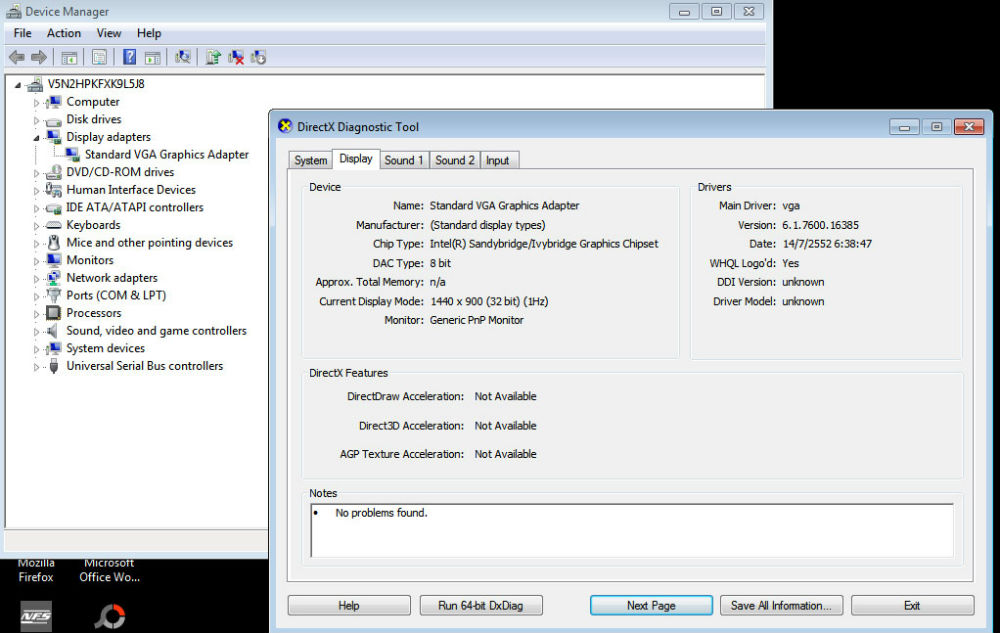Click the Scan for hardware changes toolbar icon
The image size is (1000, 633).
coord(183,58)
